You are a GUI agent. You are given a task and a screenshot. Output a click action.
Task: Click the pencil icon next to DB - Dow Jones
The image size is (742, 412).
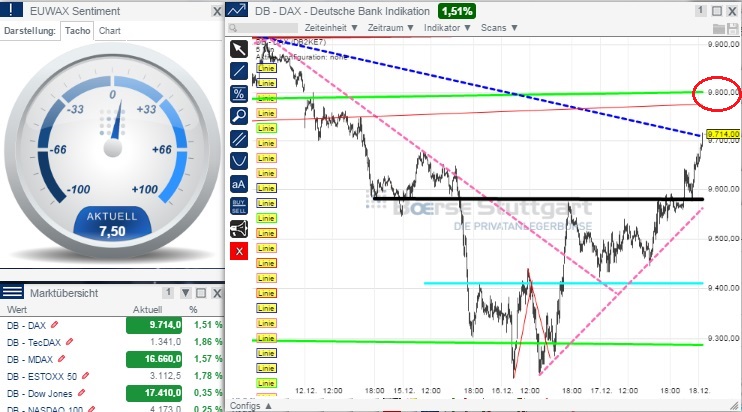81,393
